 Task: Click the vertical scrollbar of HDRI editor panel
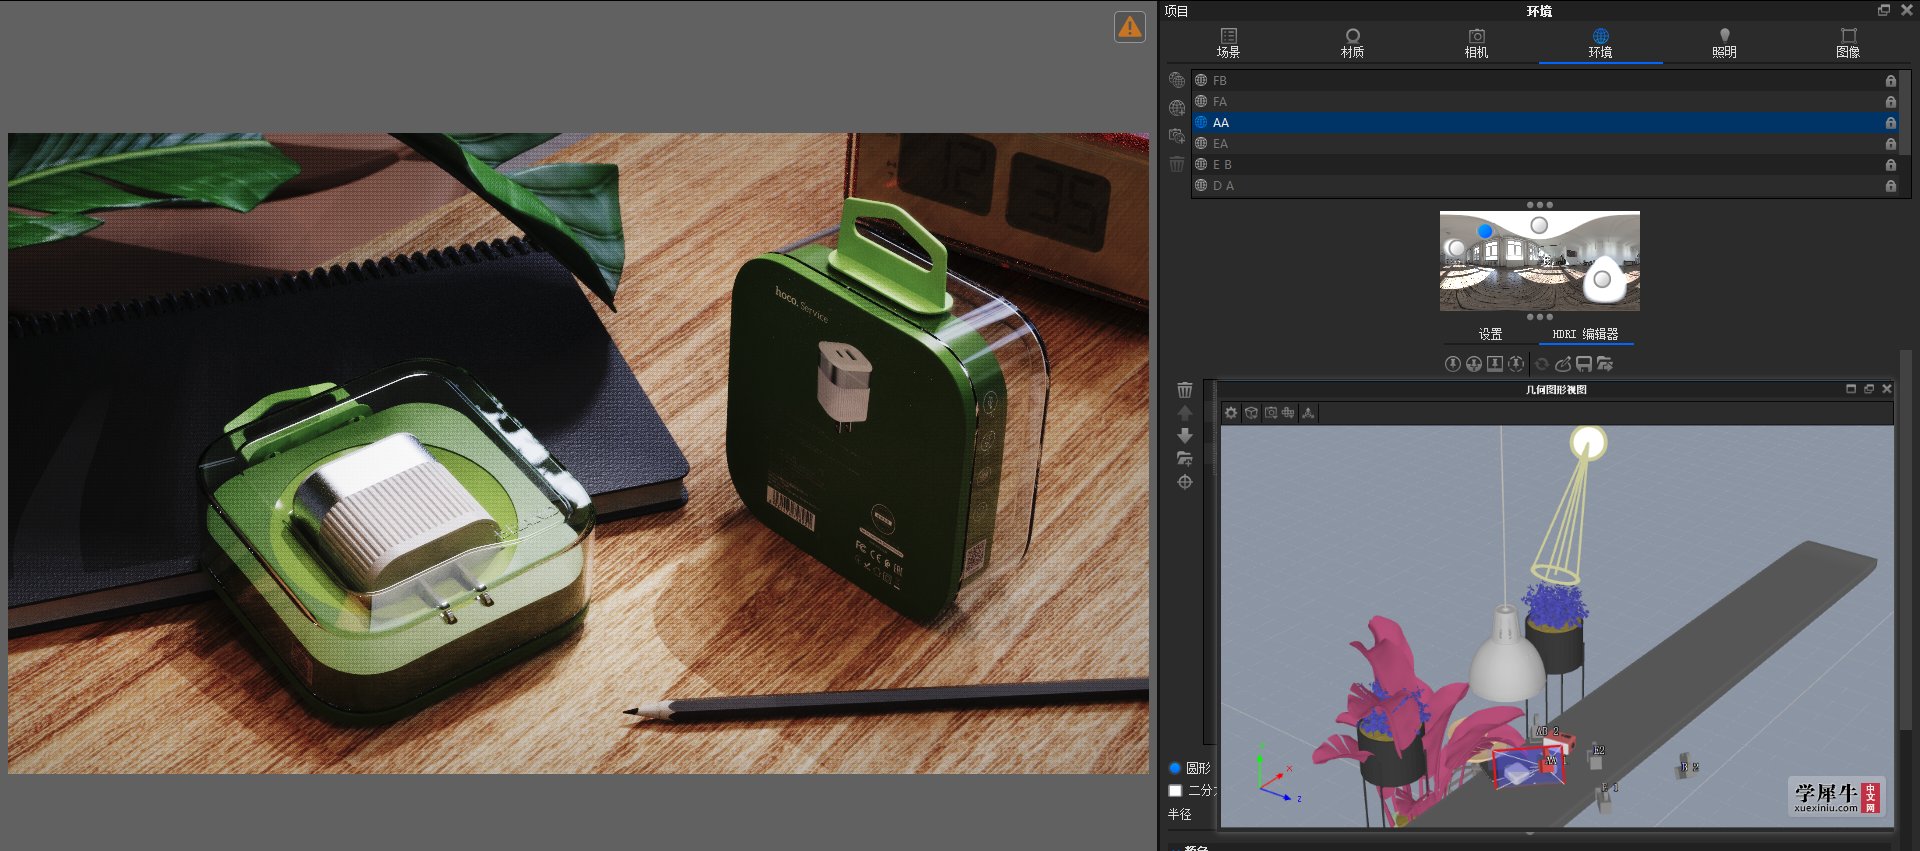(1906, 540)
